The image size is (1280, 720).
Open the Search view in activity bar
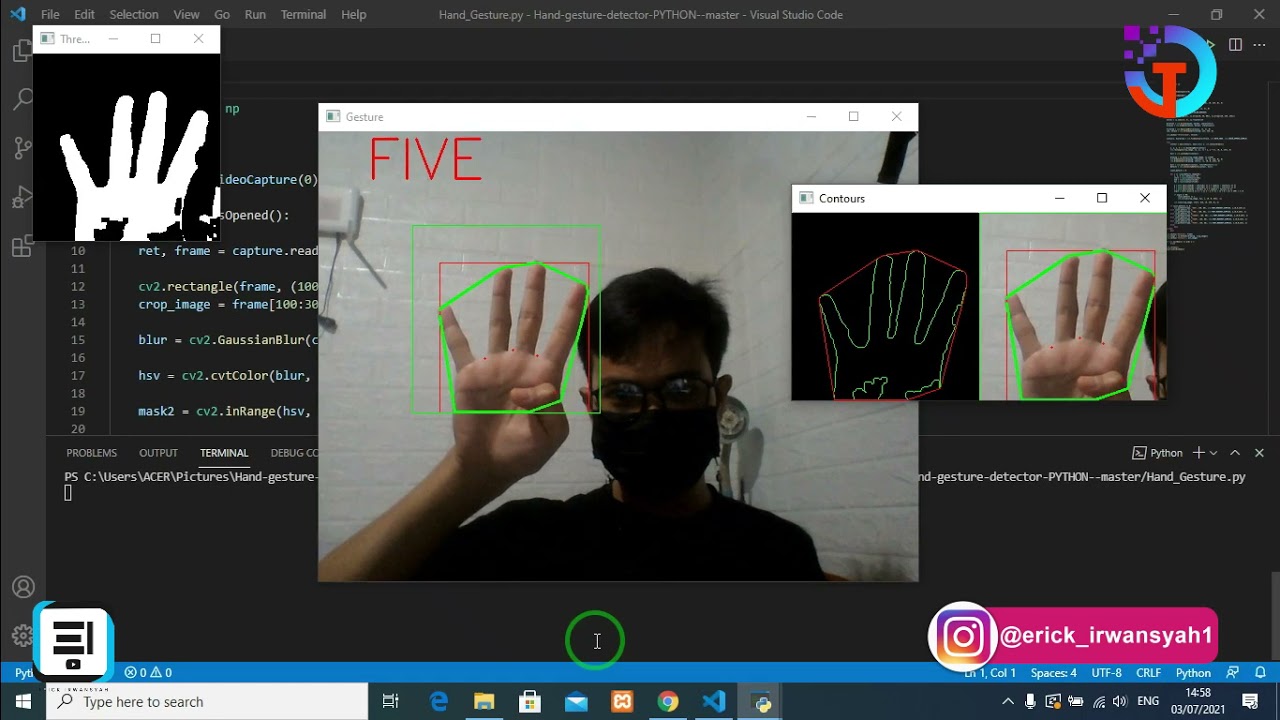(22, 100)
